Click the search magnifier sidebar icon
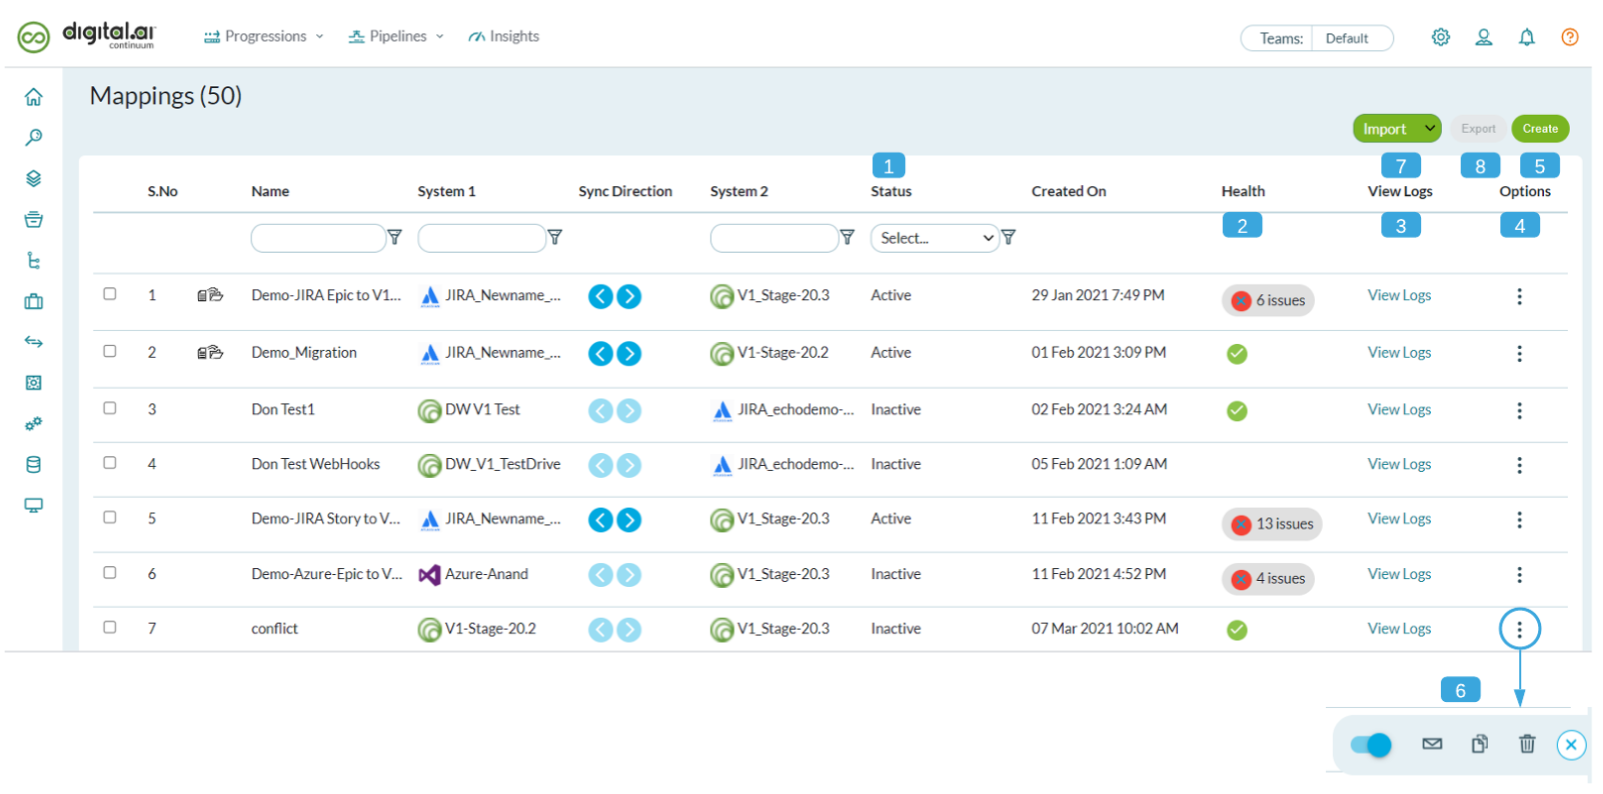Screen dimensions: 1603x794 pos(34,137)
